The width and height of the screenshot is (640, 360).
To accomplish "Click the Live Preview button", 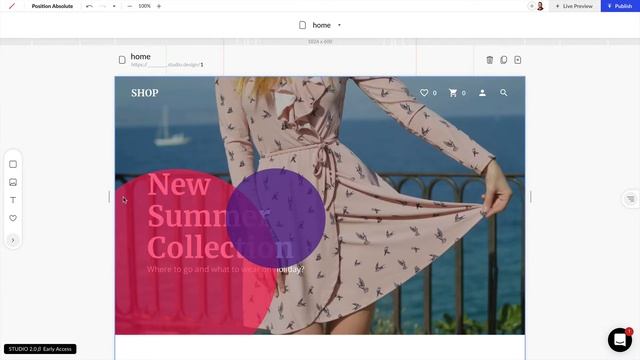I will click(574, 6).
